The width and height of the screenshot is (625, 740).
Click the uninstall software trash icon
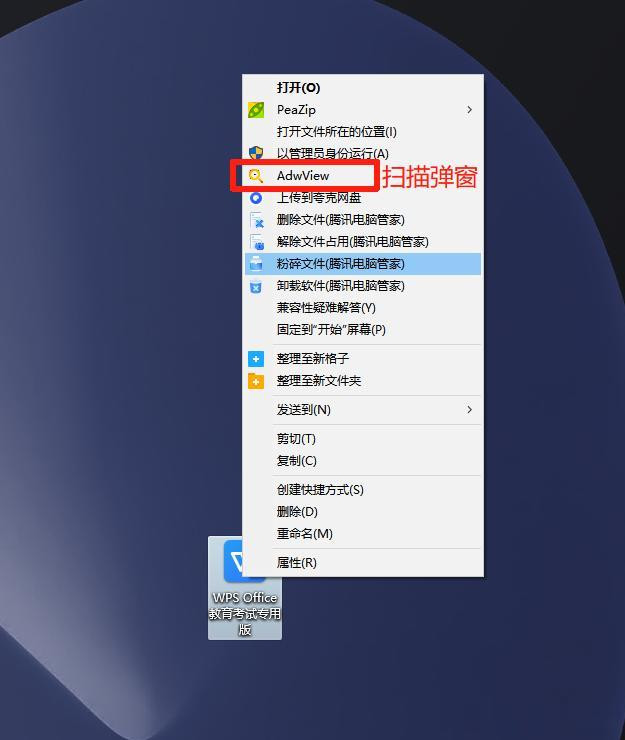(x=256, y=286)
